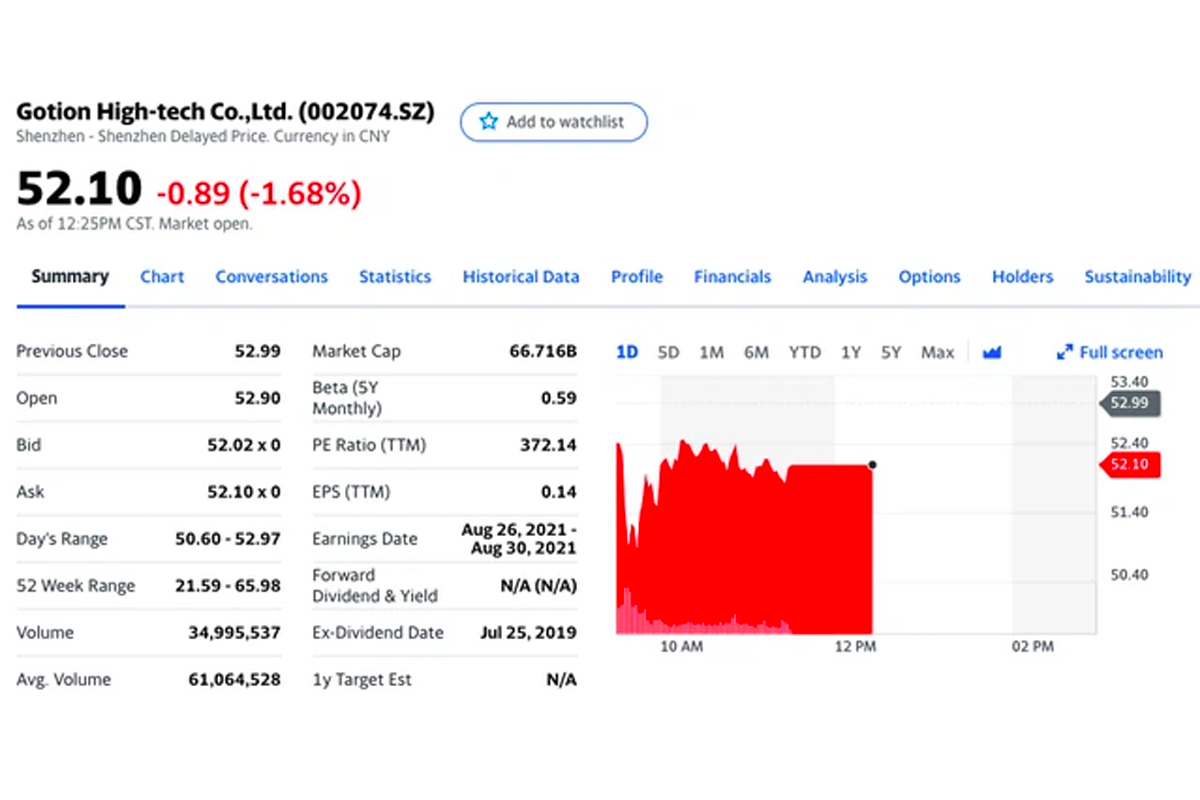Click the Ex-Dividend Date value Jul 25, 2019

coord(528,633)
